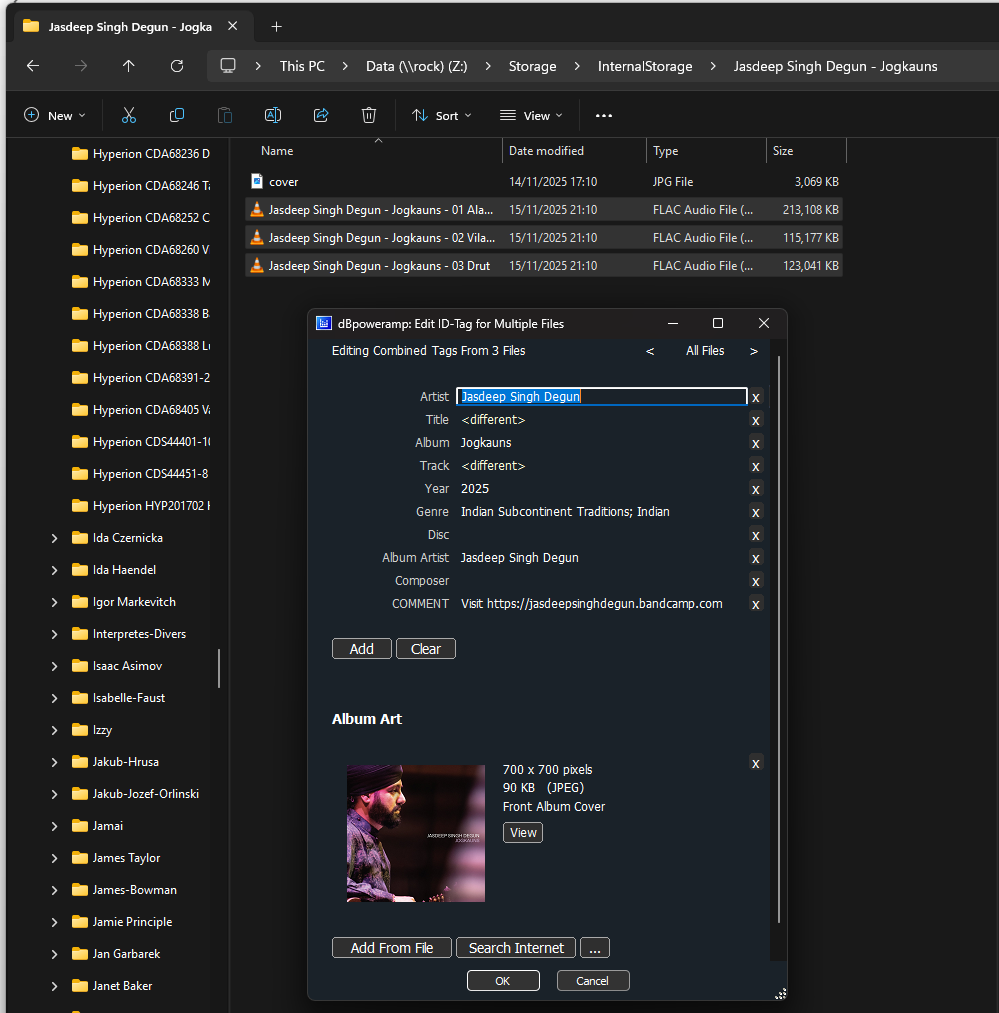Click the Rename icon in toolbar

[272, 116]
